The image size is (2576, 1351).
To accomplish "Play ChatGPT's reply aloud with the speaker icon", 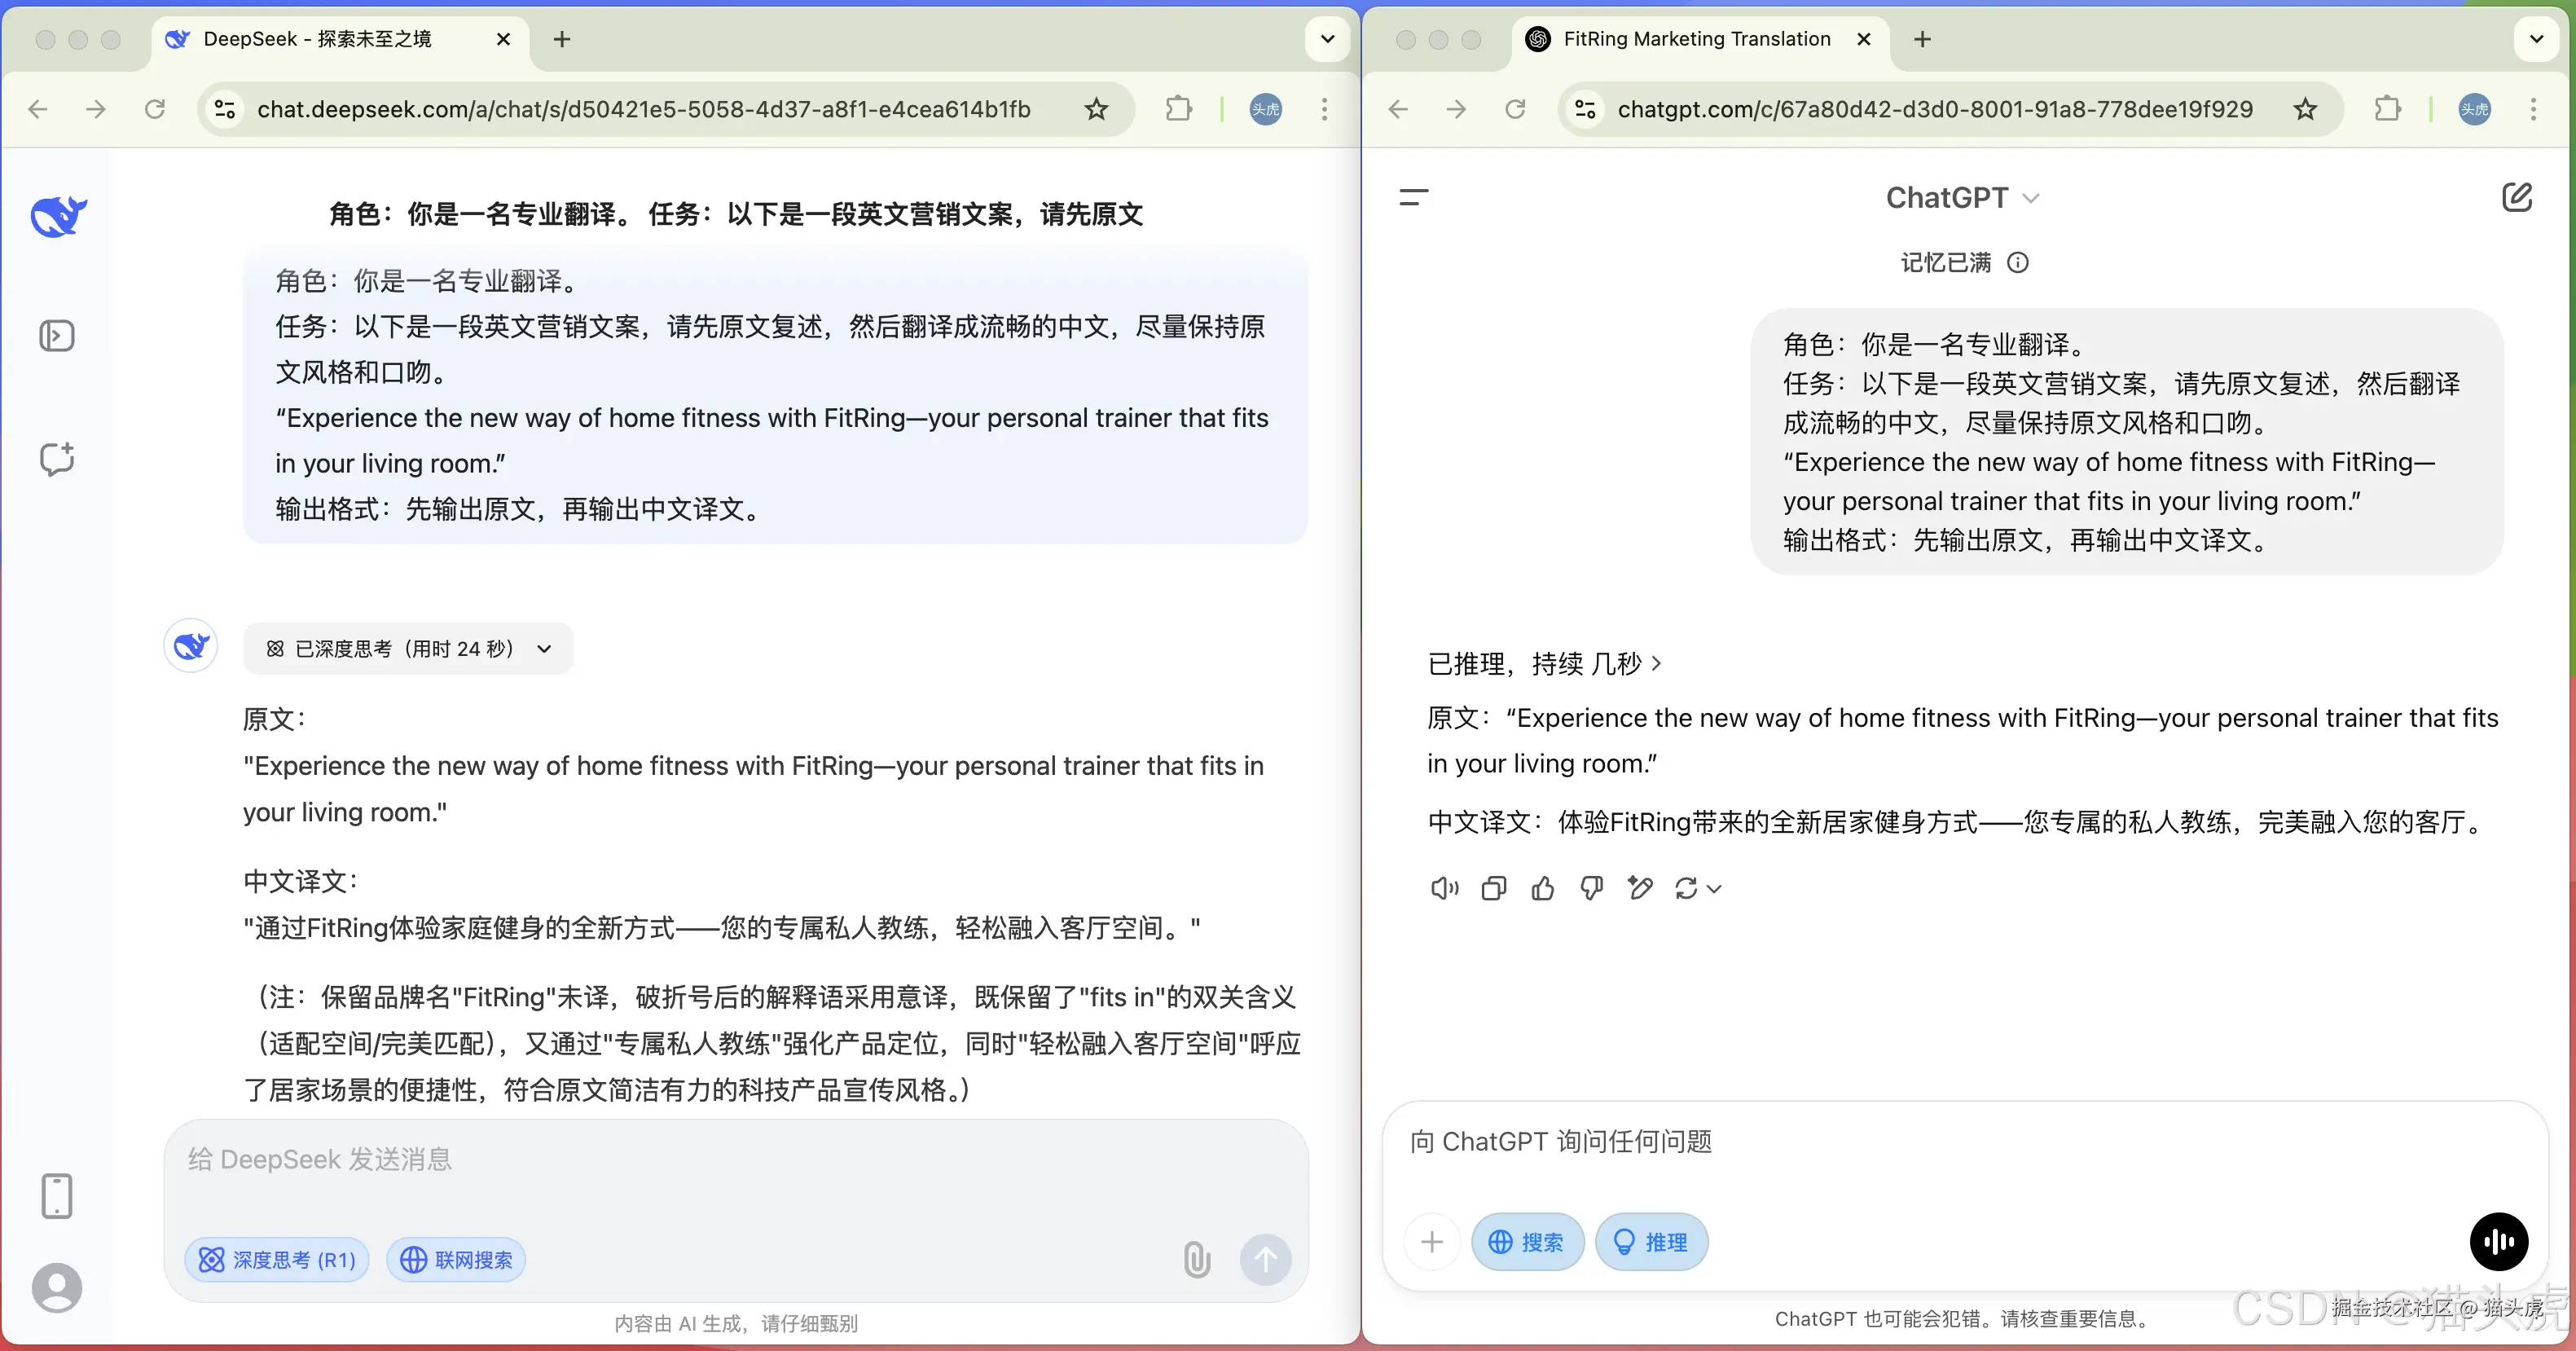I will pyautogui.click(x=1442, y=888).
